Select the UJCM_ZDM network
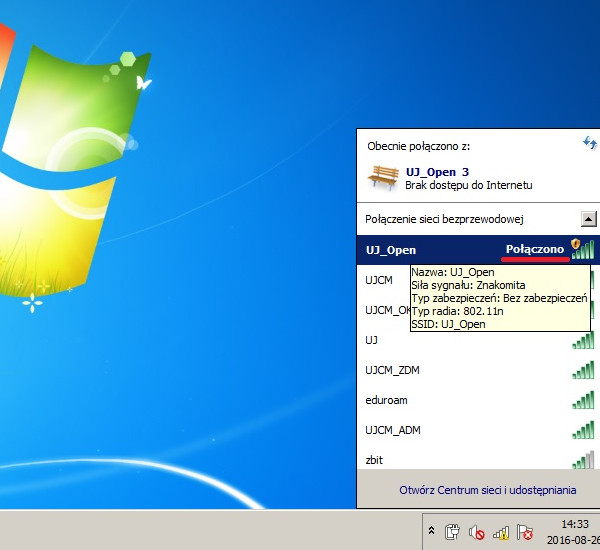 [x=394, y=370]
